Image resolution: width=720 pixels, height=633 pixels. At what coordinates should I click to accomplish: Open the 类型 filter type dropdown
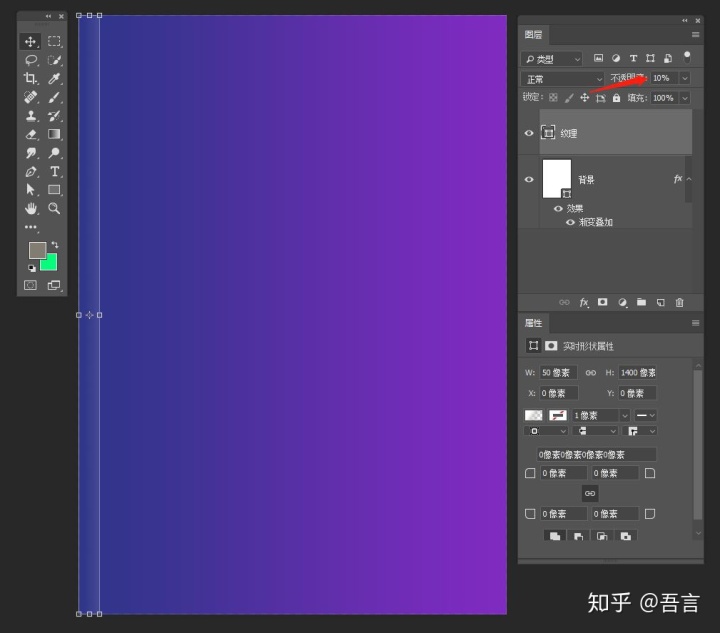point(551,59)
